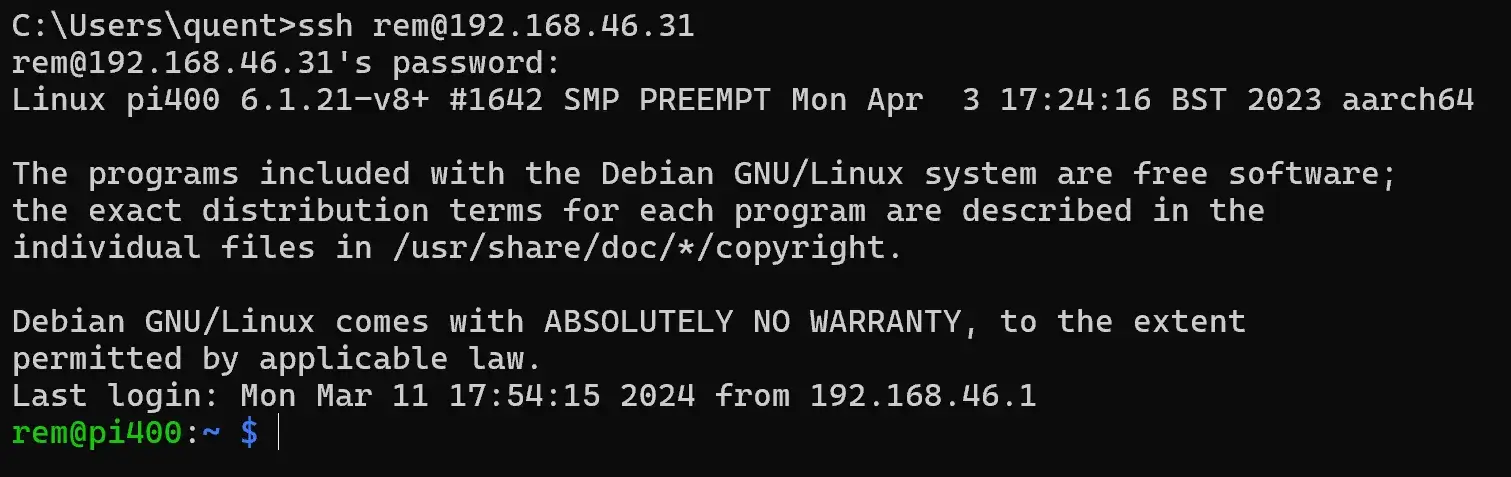Click the terminal cursor after the prompt
The image size is (1511, 477).
pyautogui.click(x=279, y=433)
